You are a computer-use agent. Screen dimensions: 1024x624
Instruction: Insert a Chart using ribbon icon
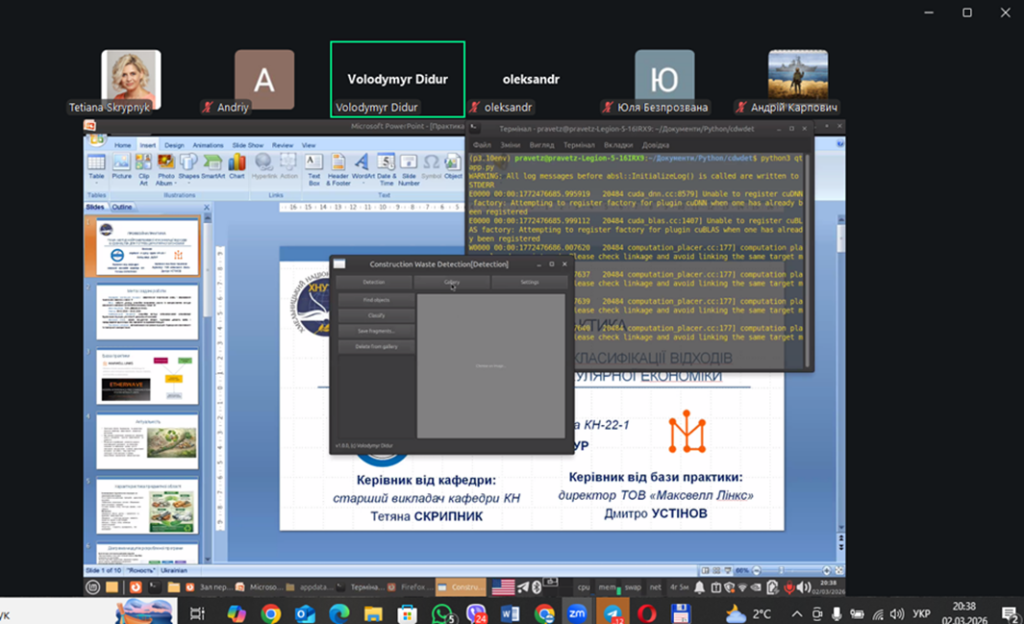pyautogui.click(x=237, y=166)
